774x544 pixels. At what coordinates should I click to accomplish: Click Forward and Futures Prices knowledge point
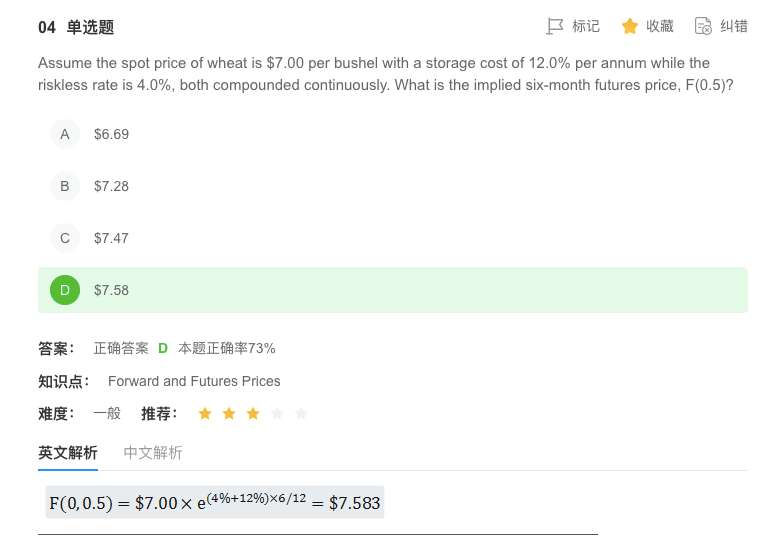click(194, 381)
